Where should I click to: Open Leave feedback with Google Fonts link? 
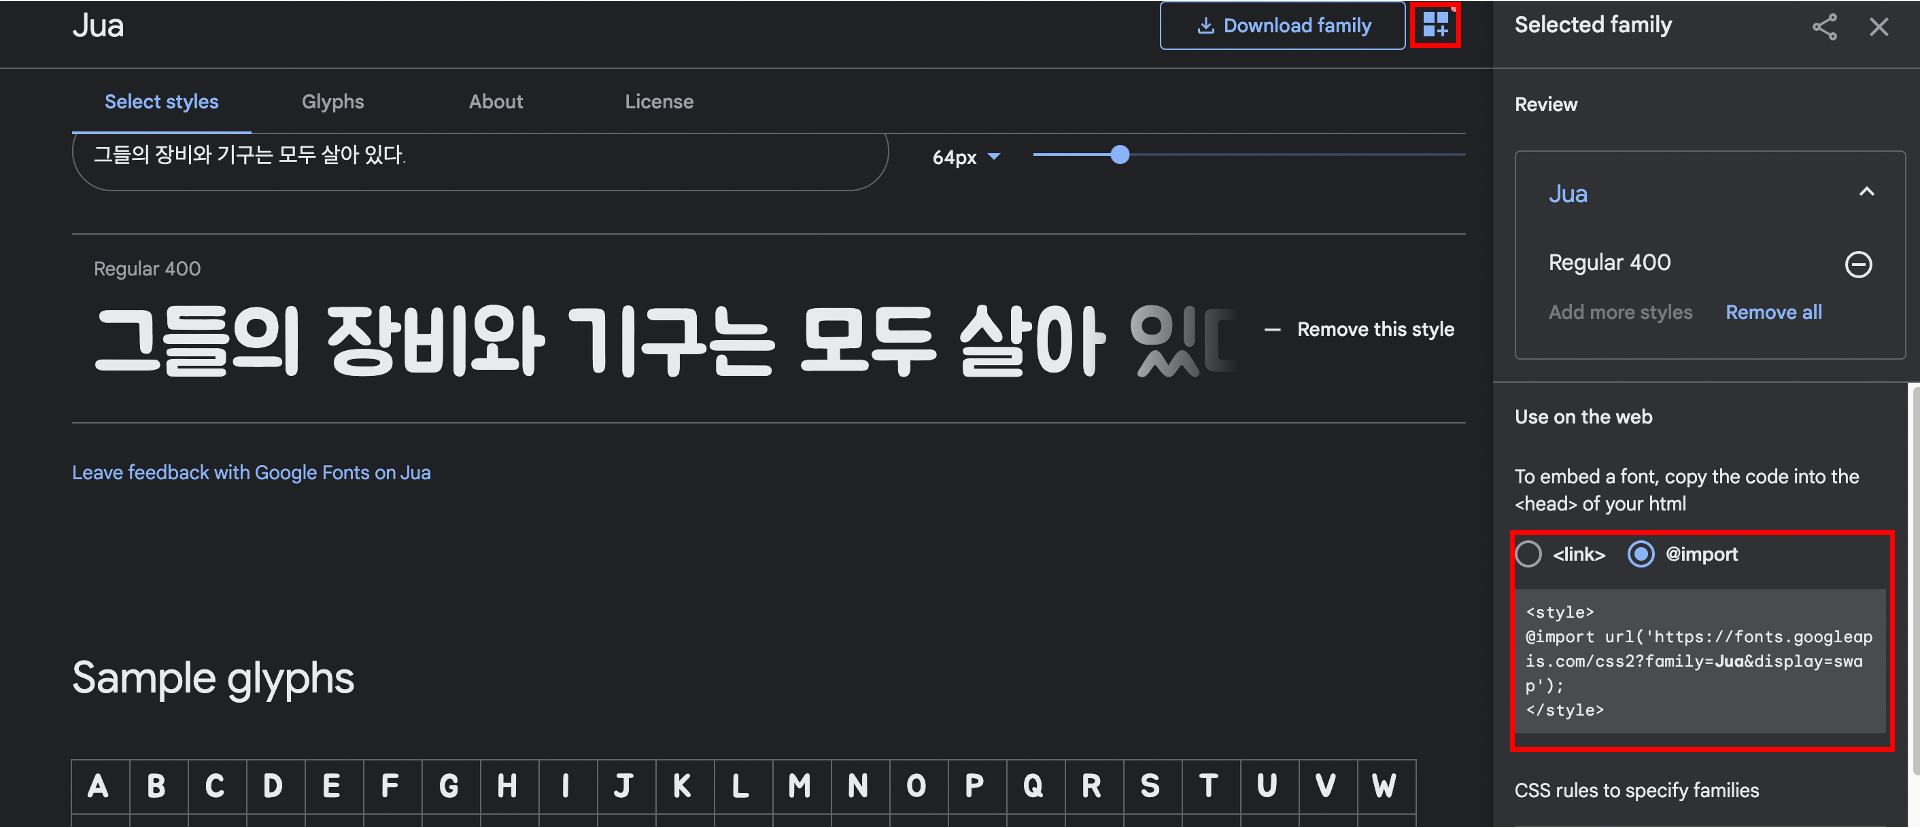pos(251,473)
